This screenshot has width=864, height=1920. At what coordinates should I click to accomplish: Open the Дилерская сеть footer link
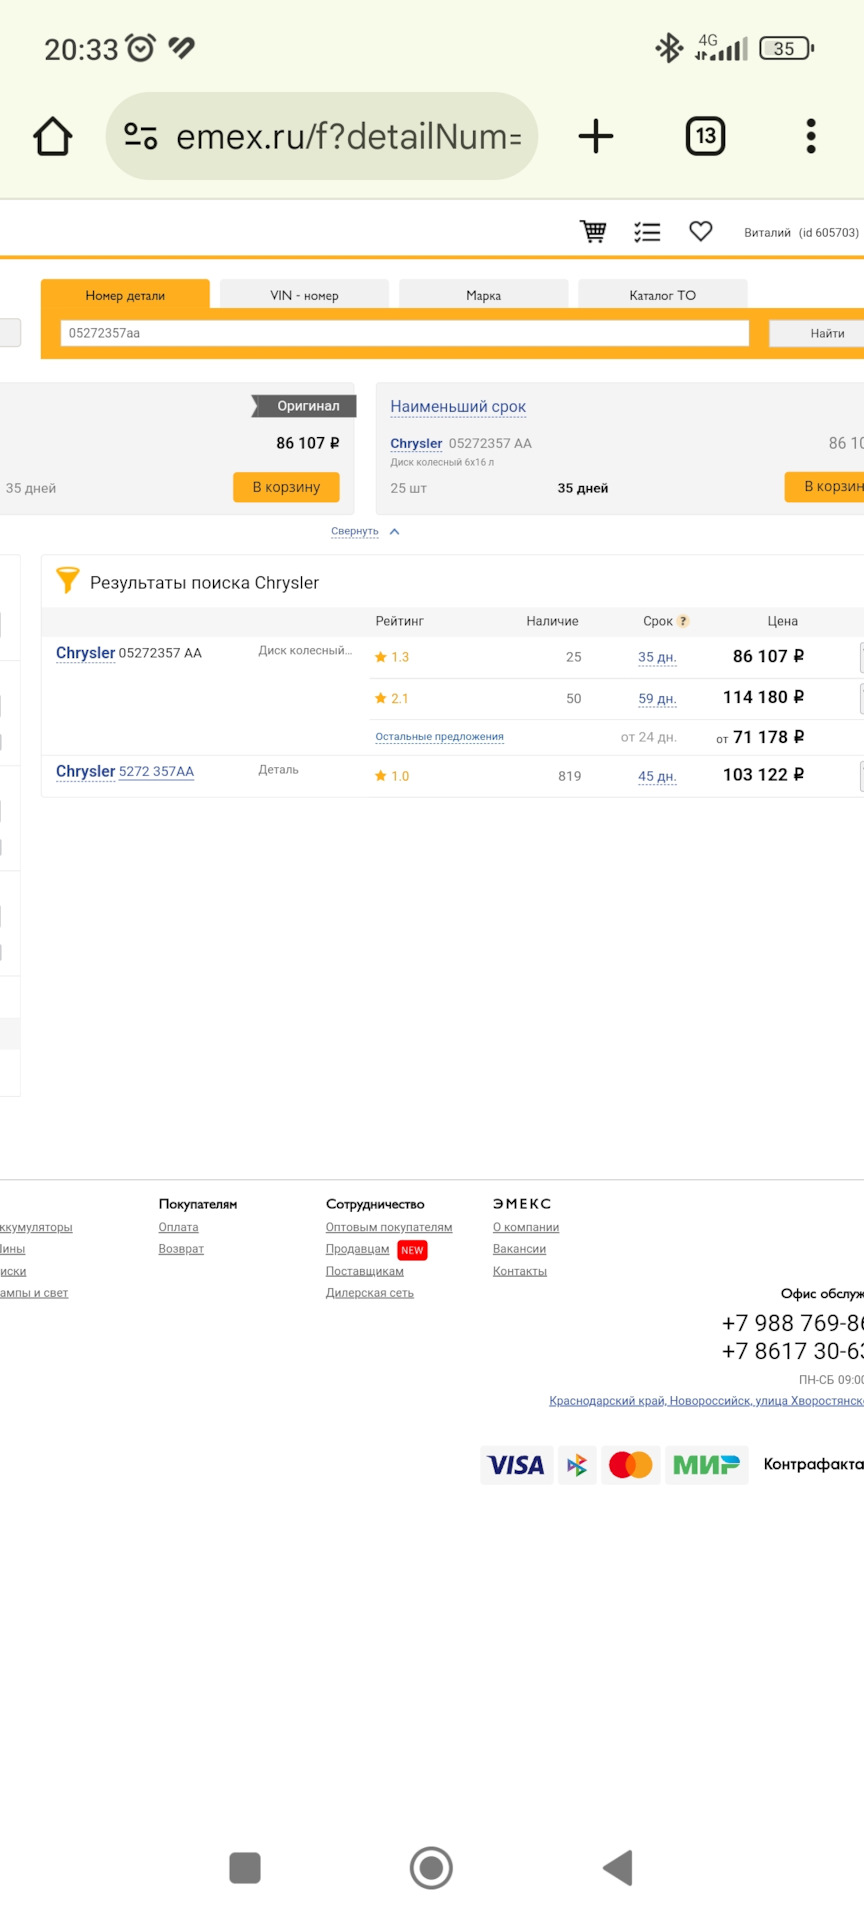[369, 1293]
